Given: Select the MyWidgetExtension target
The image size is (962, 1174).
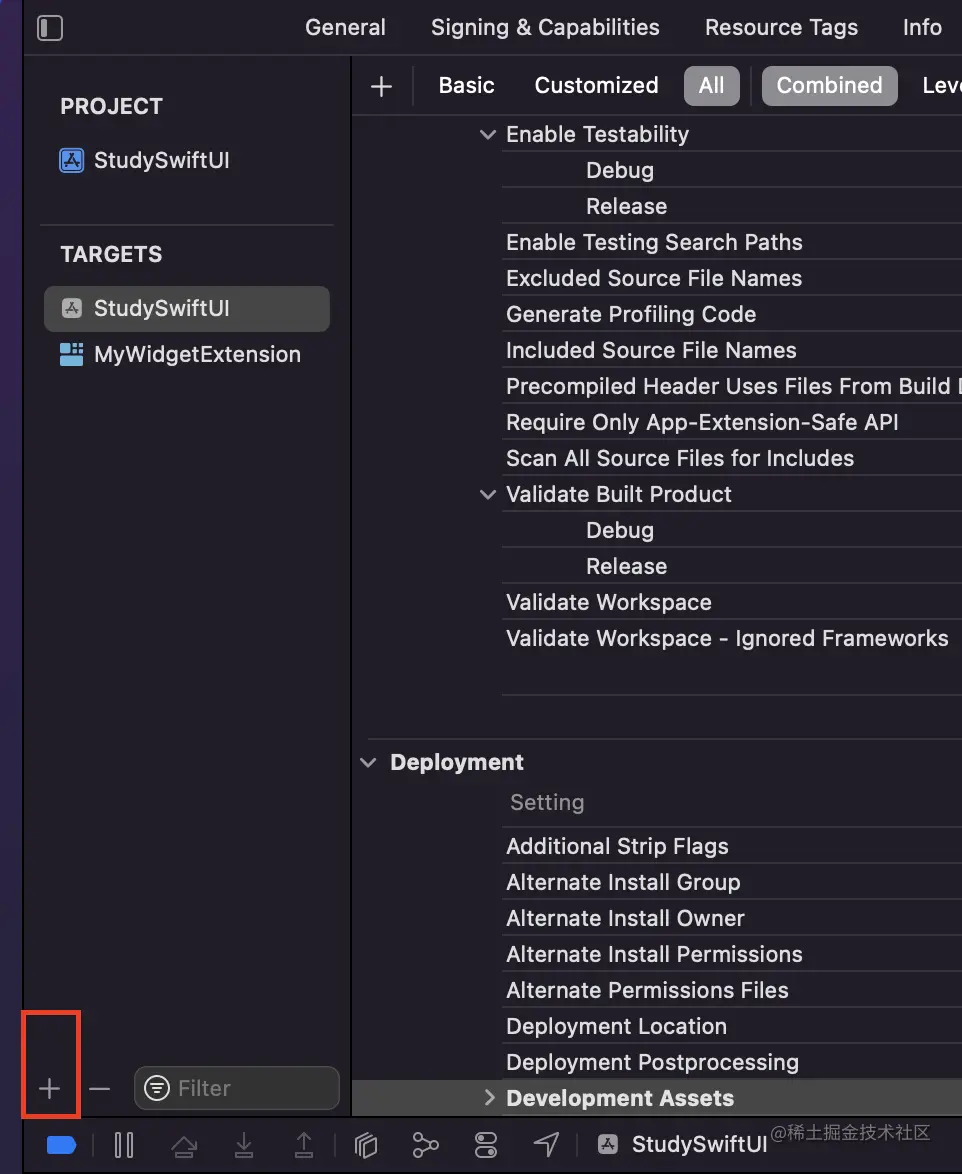Looking at the screenshot, I should (180, 354).
